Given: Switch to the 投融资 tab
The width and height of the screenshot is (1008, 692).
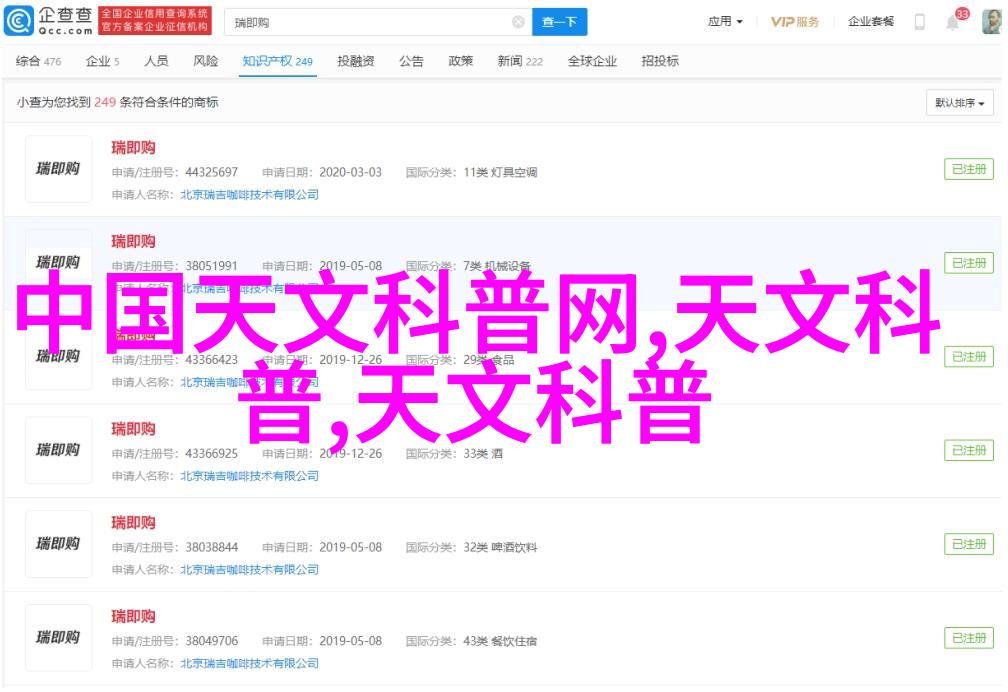Looking at the screenshot, I should pos(356,61).
